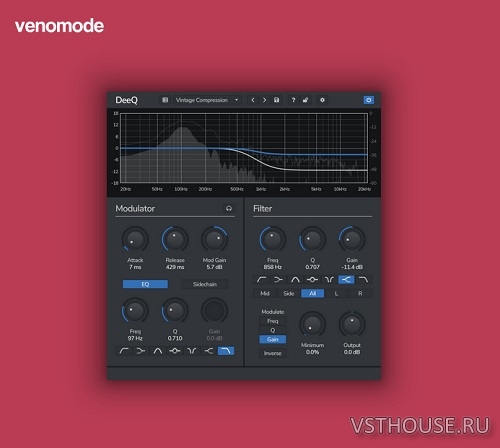Click the Release value 429 ms

click(175, 267)
